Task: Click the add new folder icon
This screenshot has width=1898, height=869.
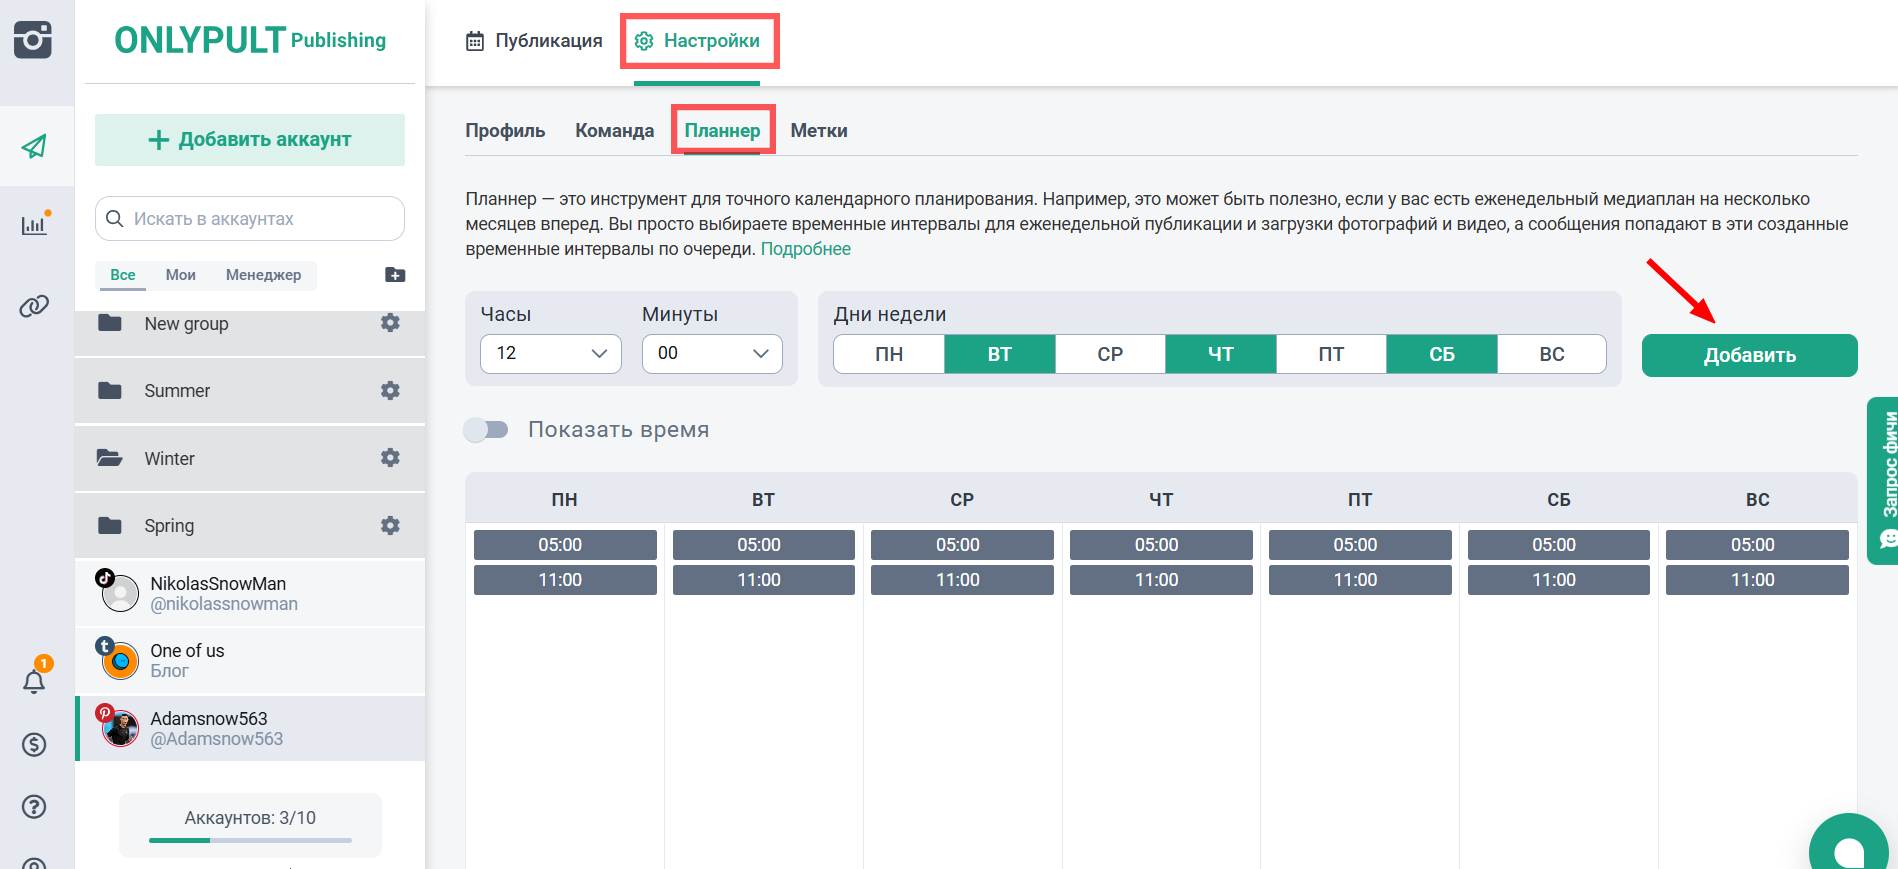Action: (x=395, y=275)
